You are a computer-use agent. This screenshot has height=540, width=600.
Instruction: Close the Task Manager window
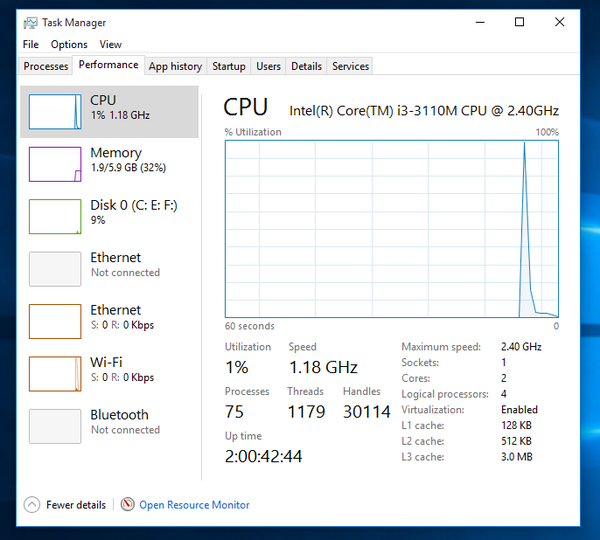559,22
